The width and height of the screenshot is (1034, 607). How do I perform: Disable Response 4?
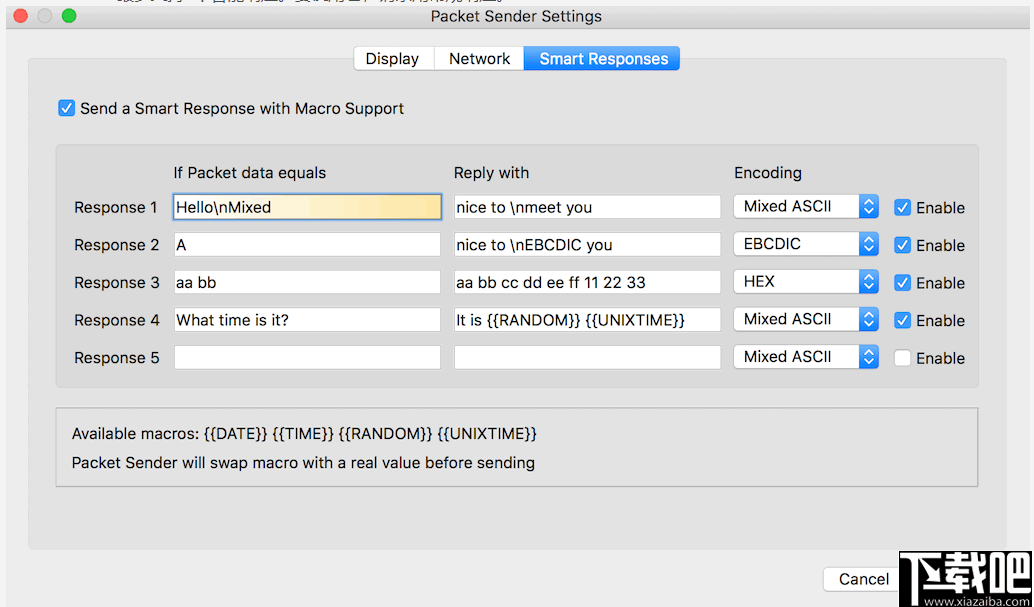pyautogui.click(x=903, y=320)
